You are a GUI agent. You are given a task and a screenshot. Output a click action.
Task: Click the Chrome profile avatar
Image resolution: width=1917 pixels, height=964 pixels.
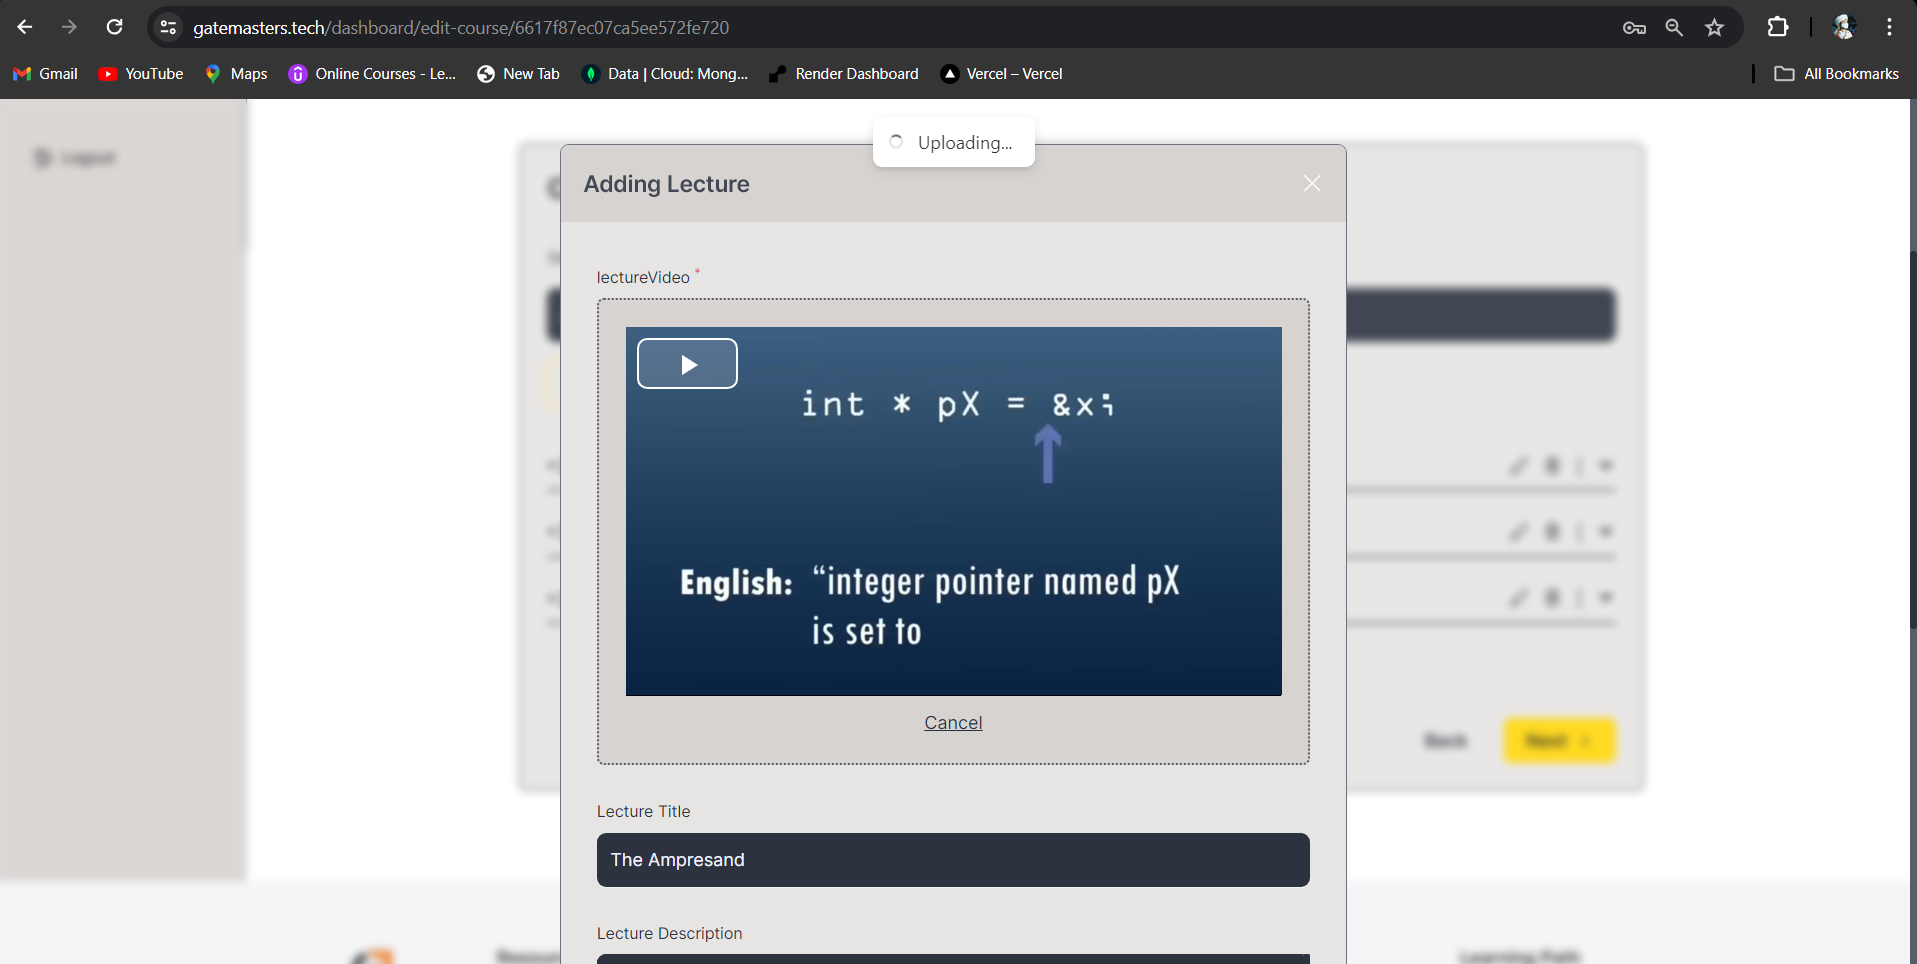click(1845, 27)
